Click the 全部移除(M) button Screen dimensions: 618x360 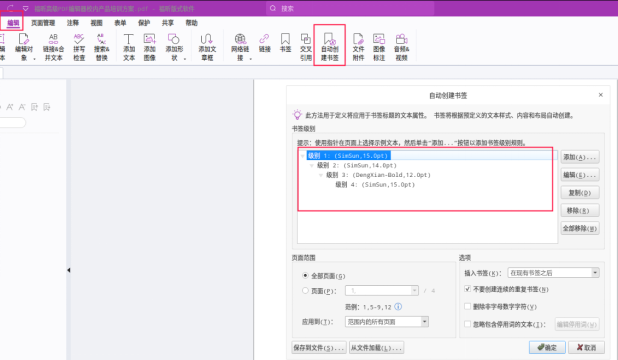(x=580, y=228)
